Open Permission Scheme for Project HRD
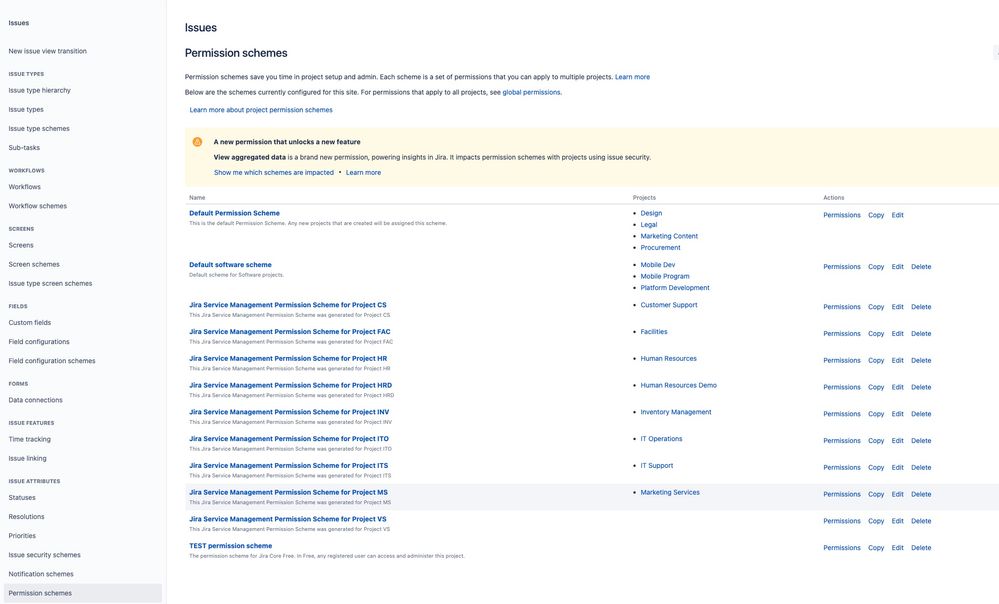Viewport: 999px width, 604px height. 291,385
